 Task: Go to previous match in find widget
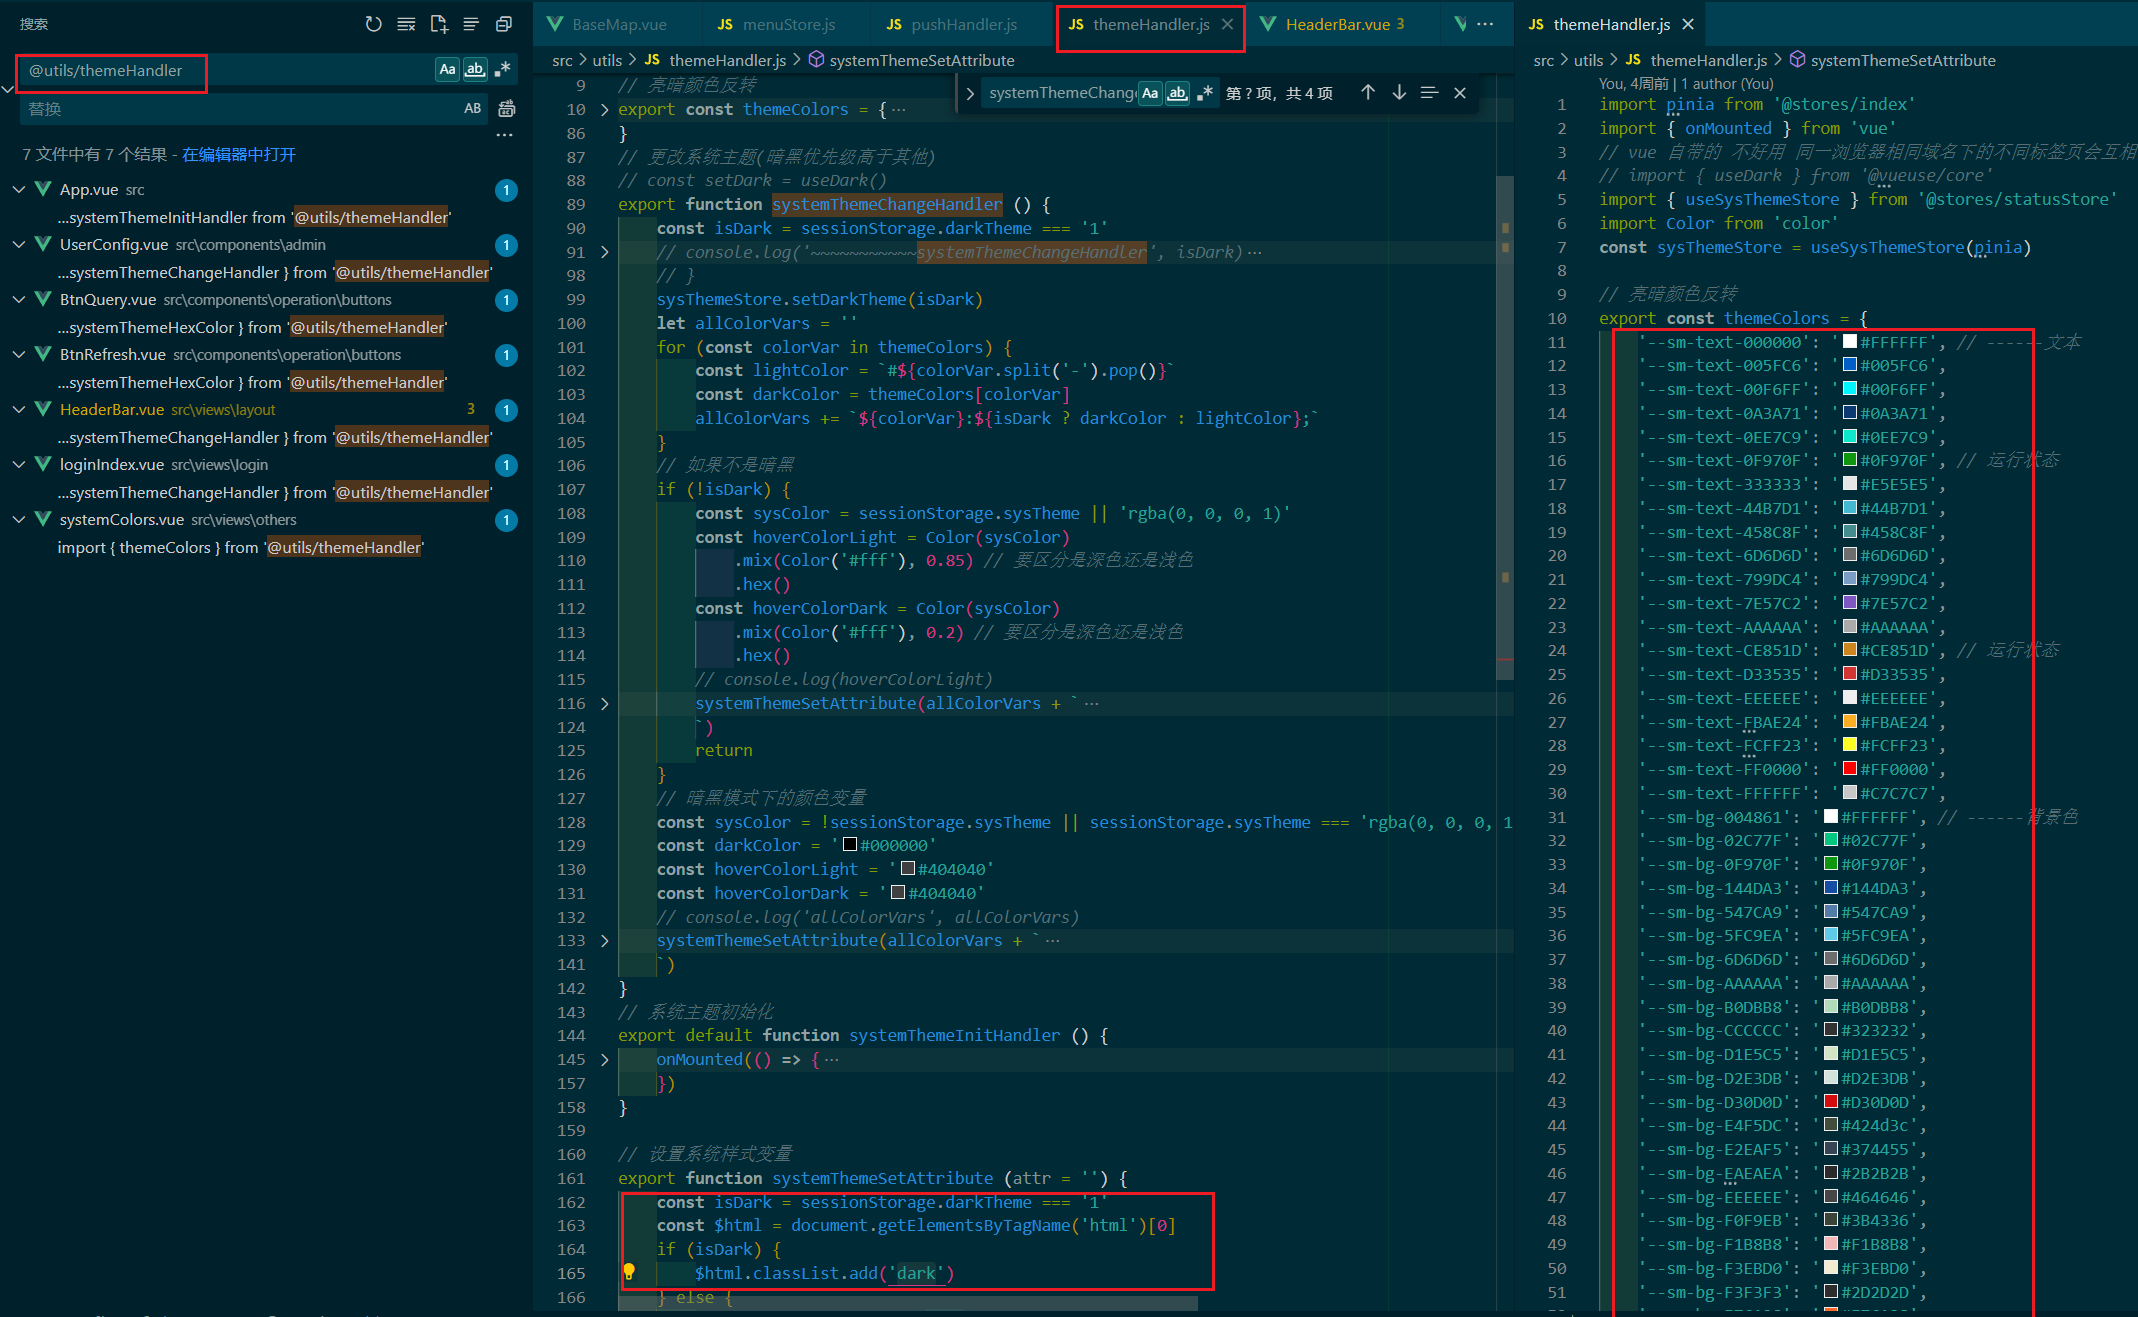coord(1368,93)
